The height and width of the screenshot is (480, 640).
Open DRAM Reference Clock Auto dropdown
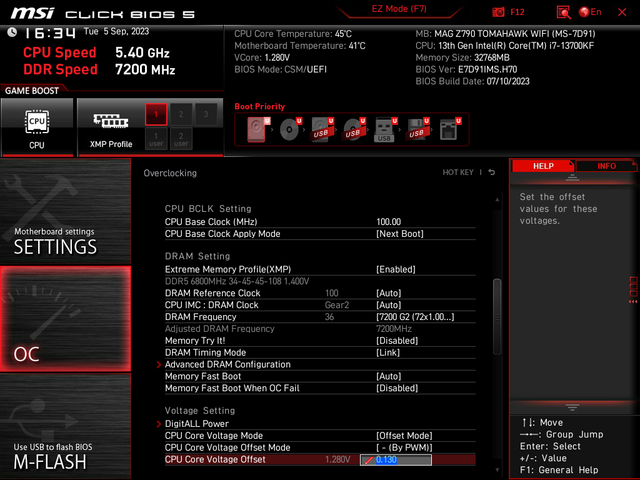[388, 293]
